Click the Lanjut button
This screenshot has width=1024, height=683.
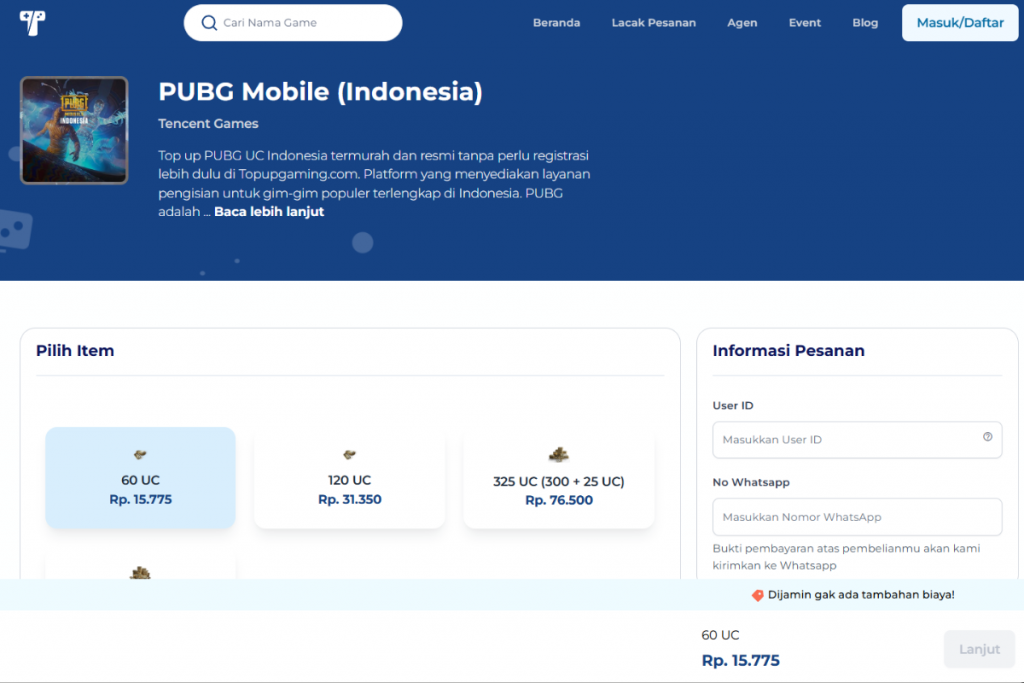point(979,649)
